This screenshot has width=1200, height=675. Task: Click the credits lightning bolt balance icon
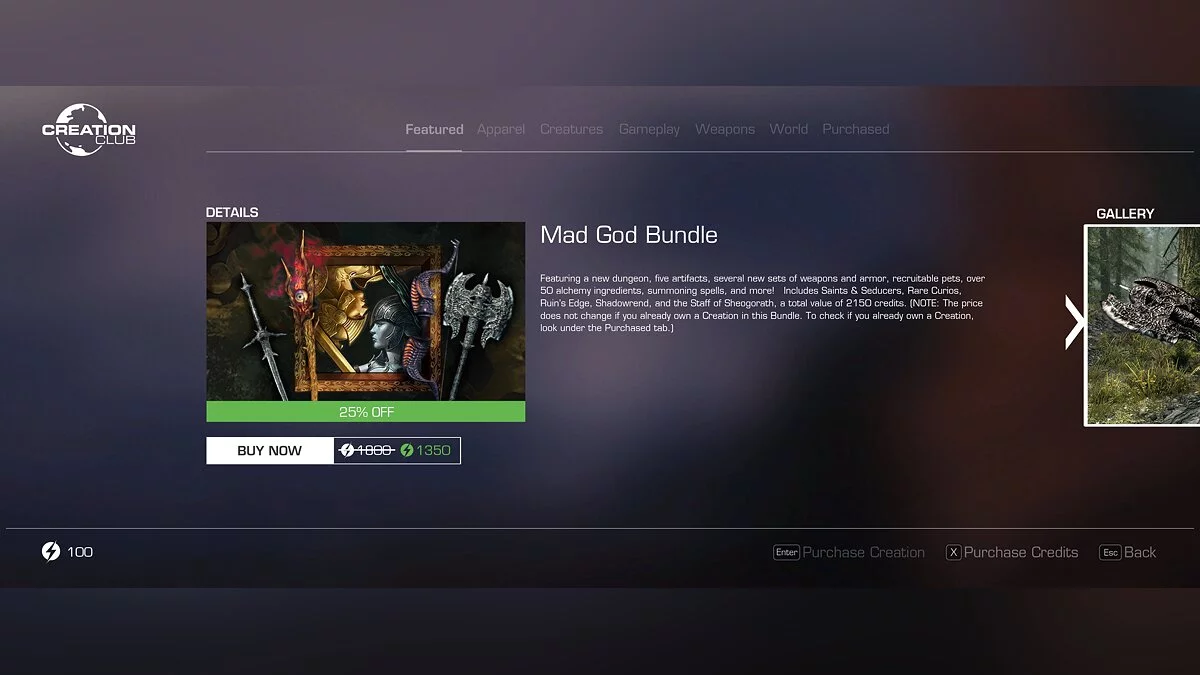[x=51, y=552]
